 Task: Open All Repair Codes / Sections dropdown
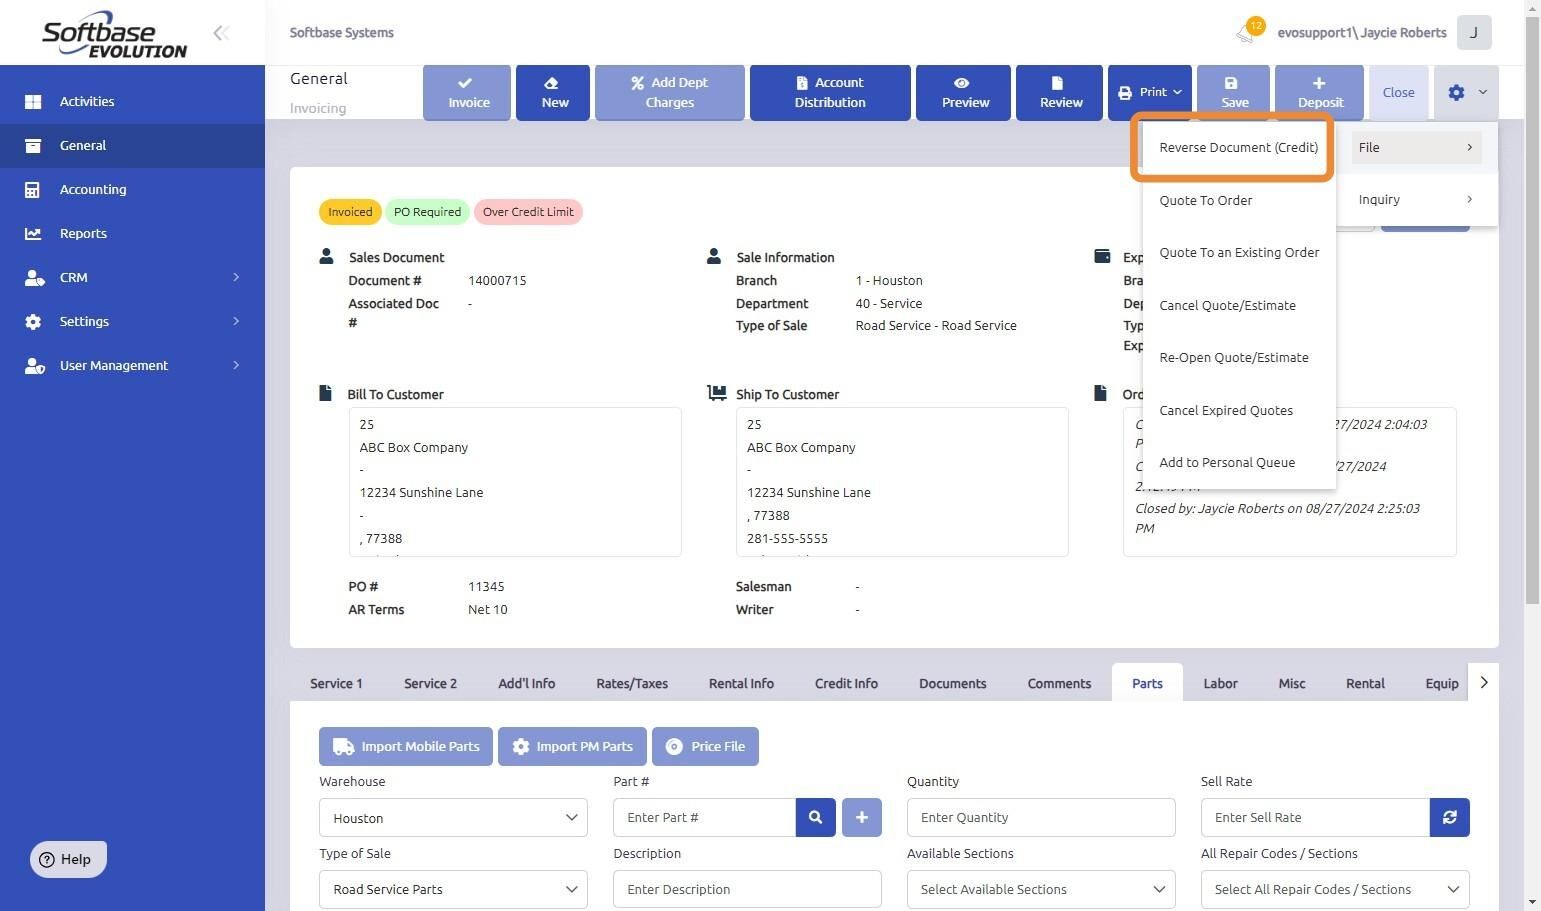(1335, 890)
